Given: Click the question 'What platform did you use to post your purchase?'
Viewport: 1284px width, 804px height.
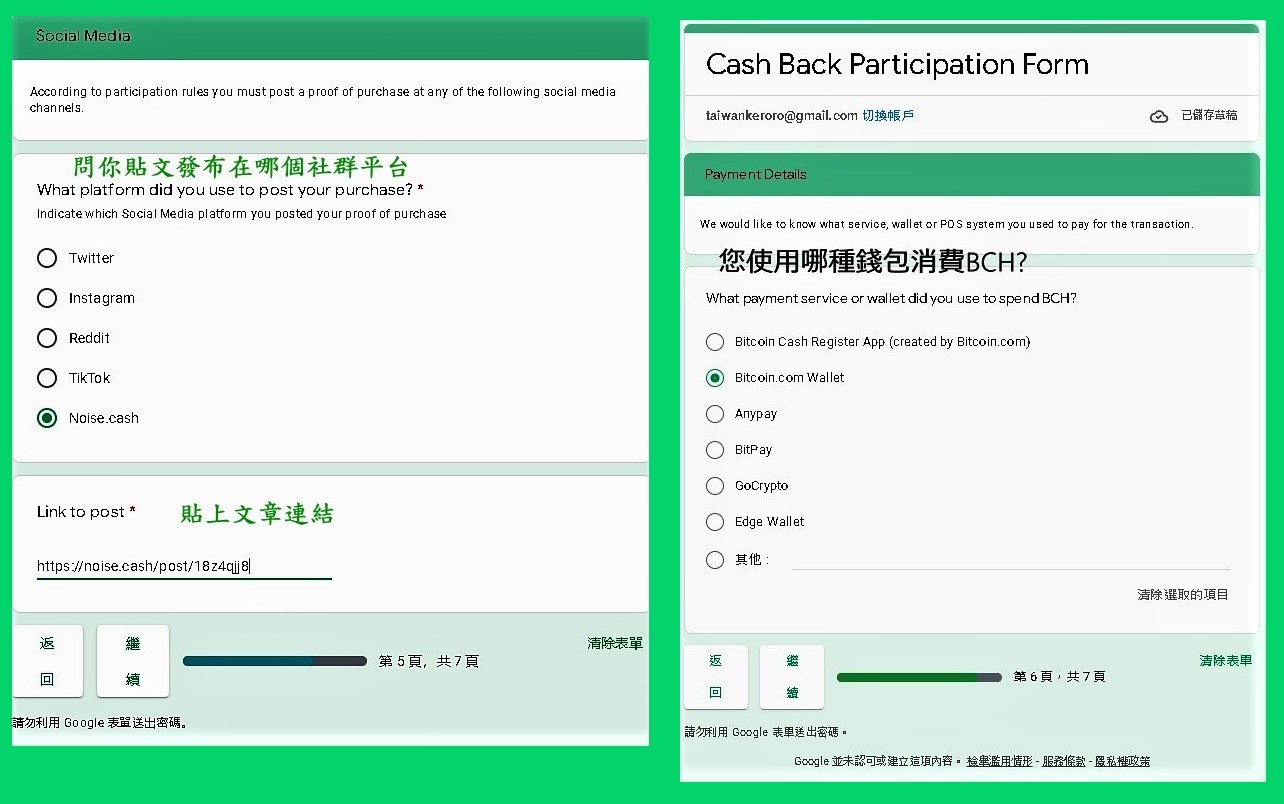Looking at the screenshot, I should click(230, 190).
